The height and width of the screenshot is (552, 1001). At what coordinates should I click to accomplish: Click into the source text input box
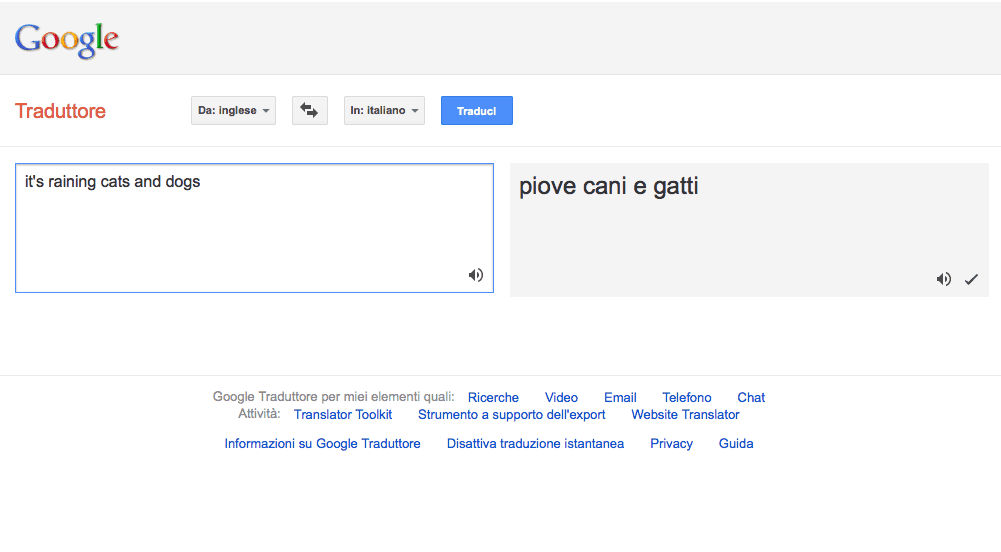tap(254, 228)
